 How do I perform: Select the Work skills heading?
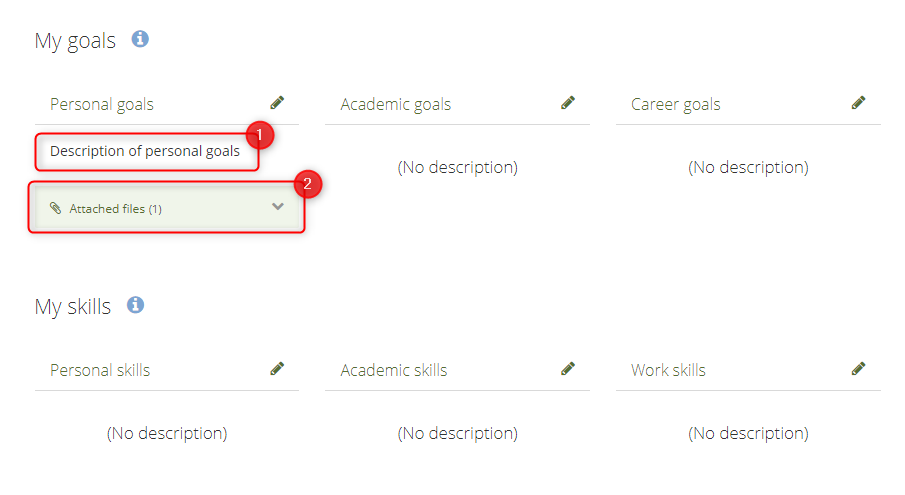click(668, 370)
